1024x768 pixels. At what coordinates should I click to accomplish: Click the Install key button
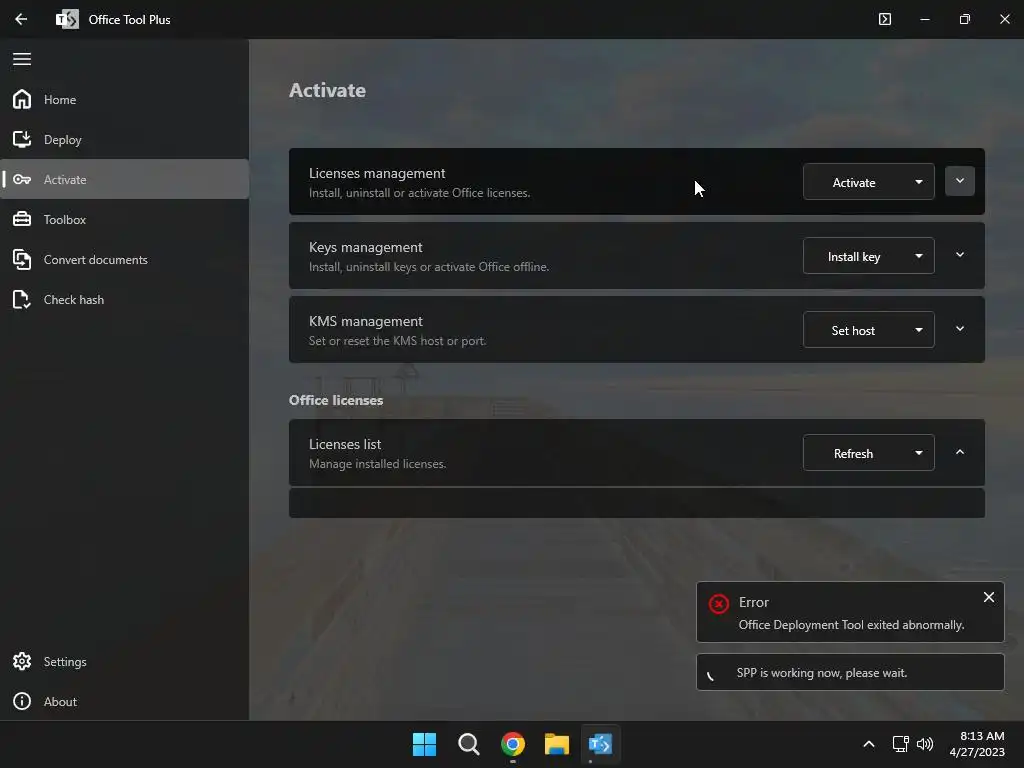coord(854,256)
